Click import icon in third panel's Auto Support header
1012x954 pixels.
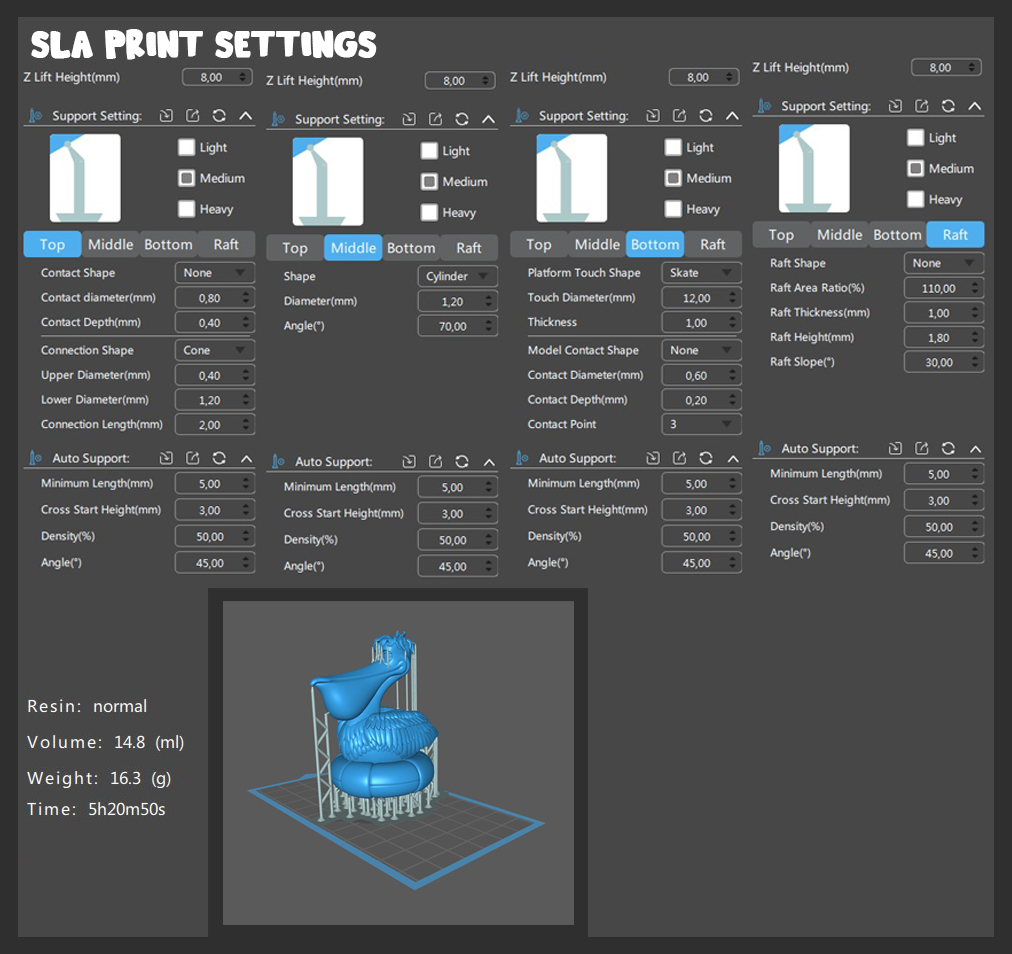coord(653,458)
